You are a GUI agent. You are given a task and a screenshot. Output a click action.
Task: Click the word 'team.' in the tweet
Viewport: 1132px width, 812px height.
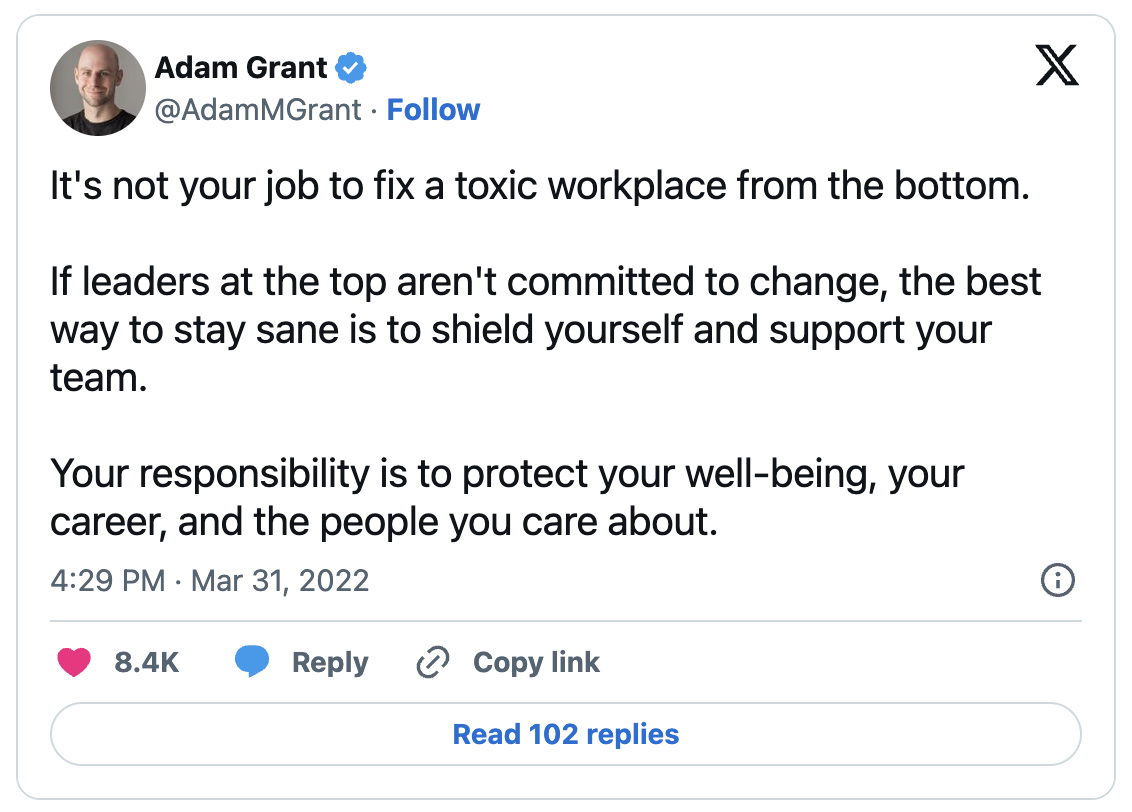99,378
